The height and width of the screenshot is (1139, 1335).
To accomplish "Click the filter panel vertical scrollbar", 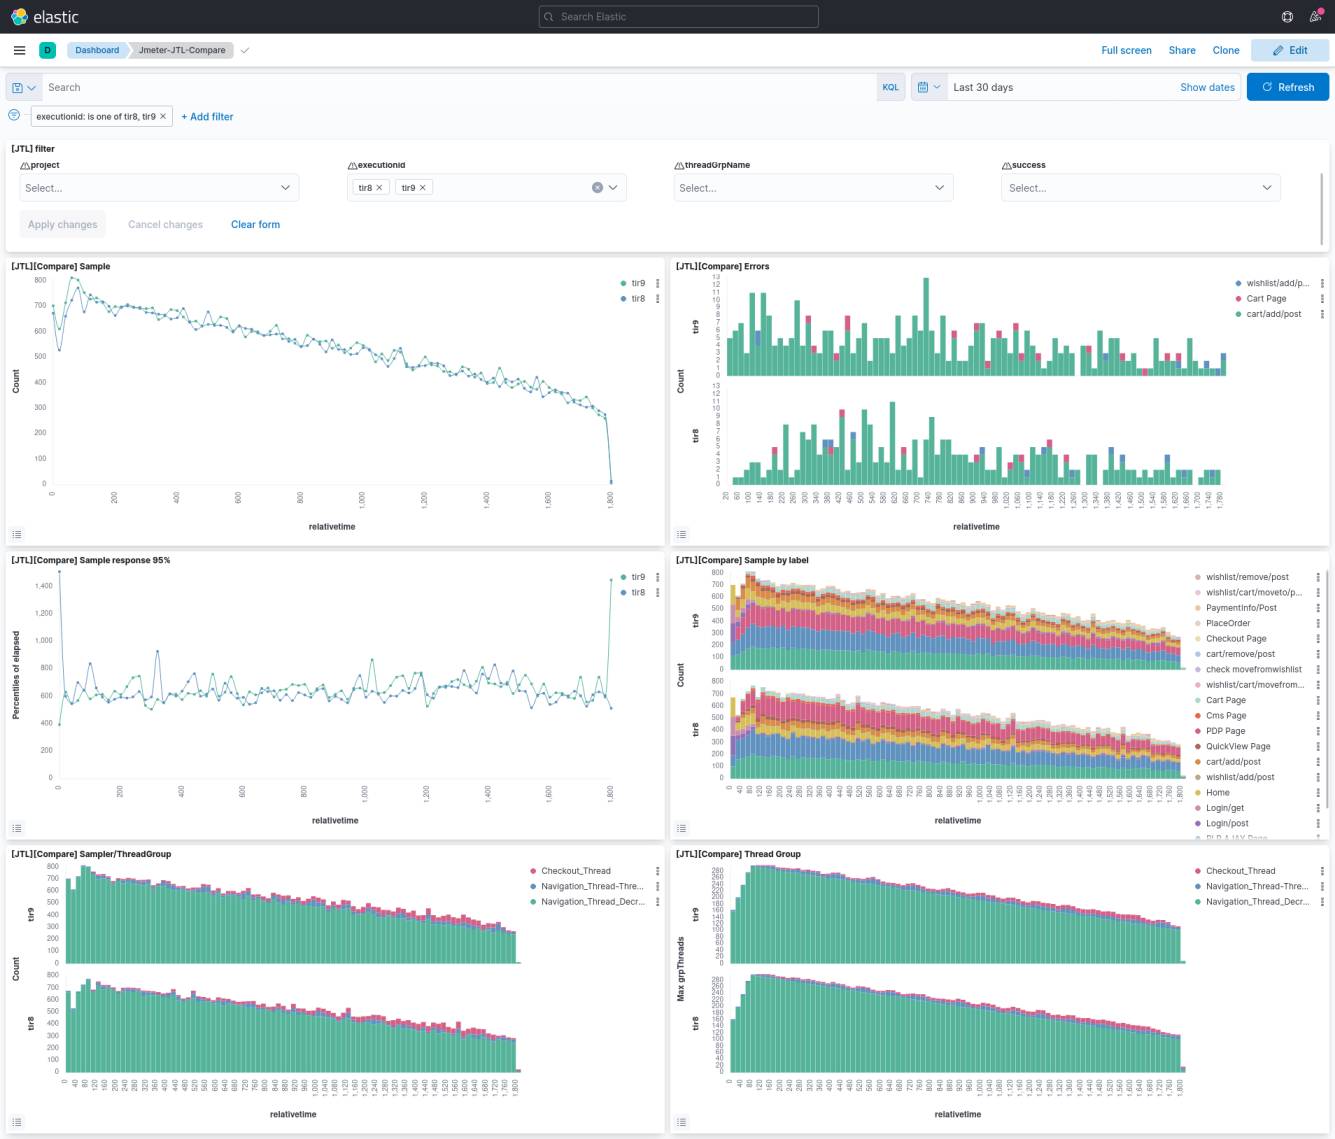I will click(x=1321, y=208).
